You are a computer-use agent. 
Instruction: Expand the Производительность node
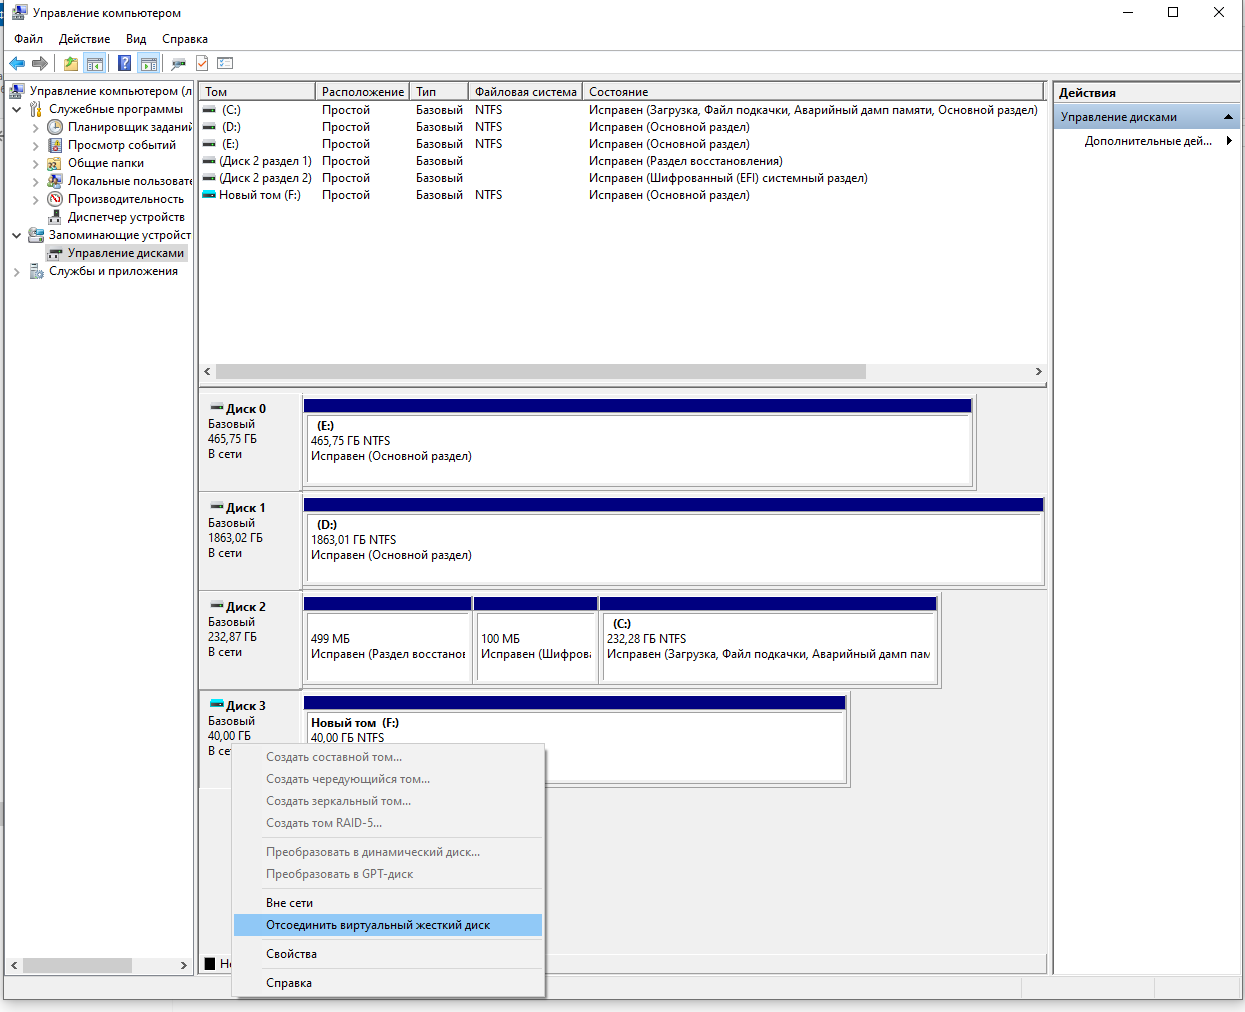pos(36,199)
